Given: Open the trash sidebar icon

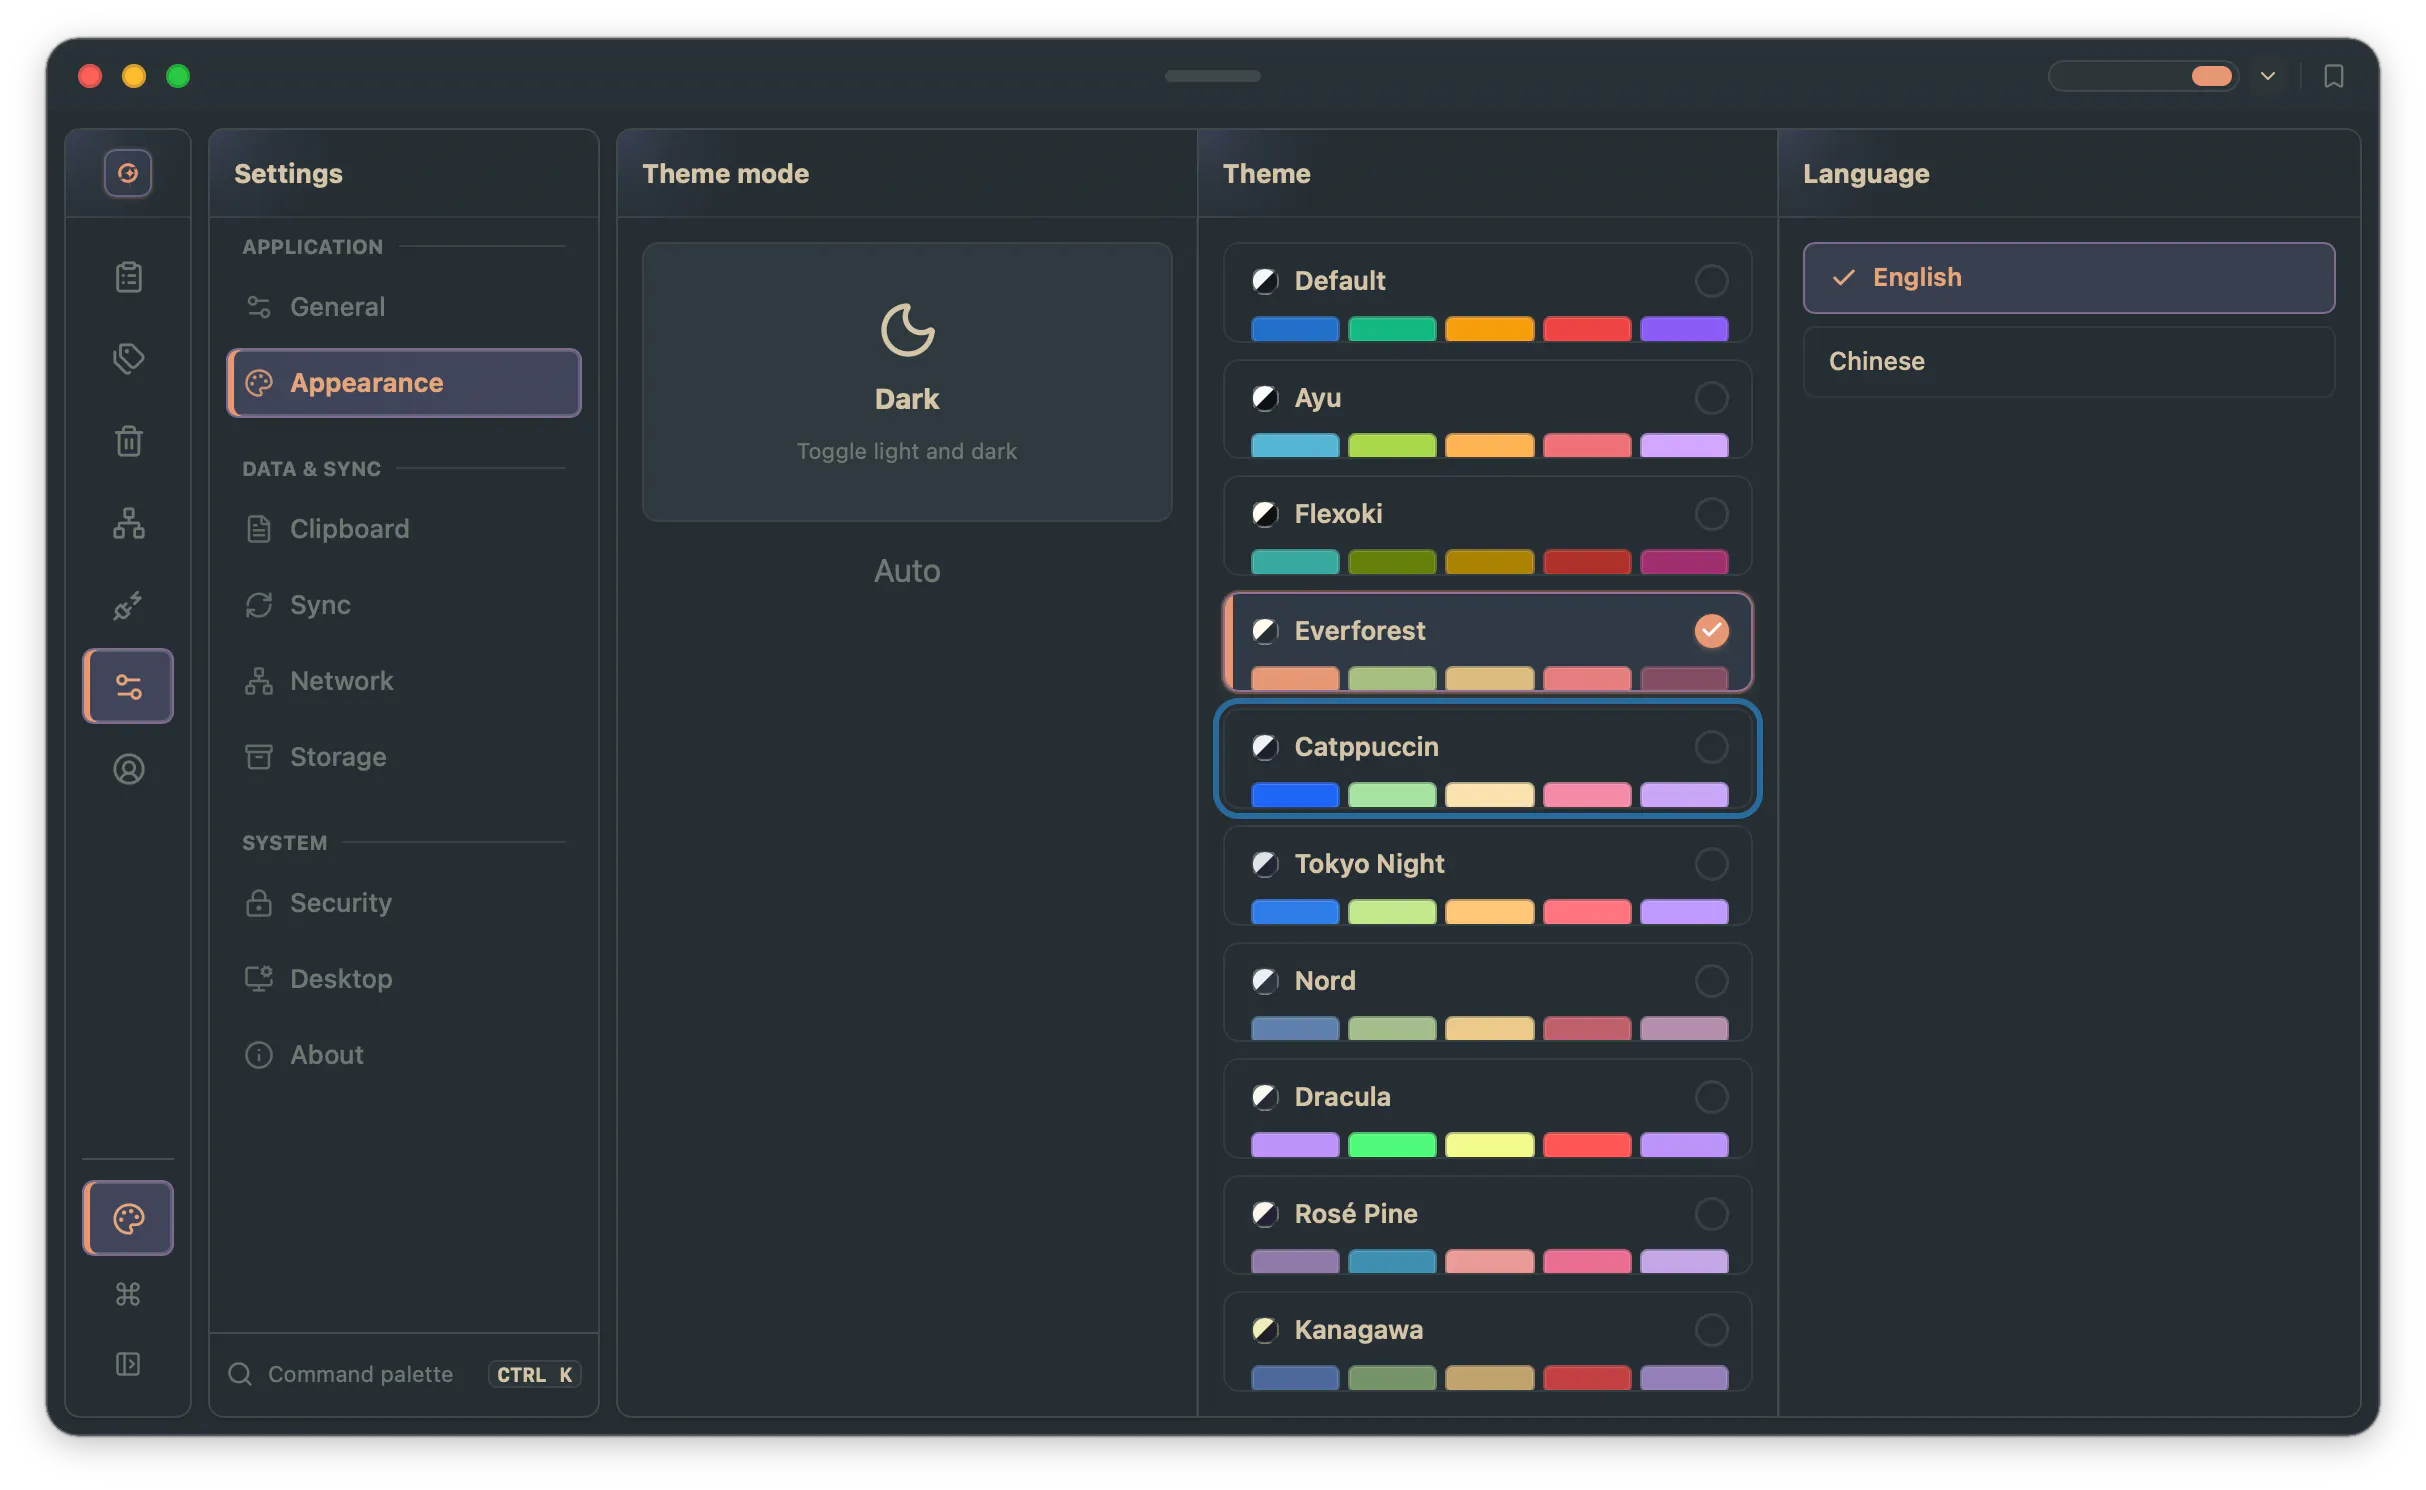Looking at the screenshot, I should (x=128, y=440).
